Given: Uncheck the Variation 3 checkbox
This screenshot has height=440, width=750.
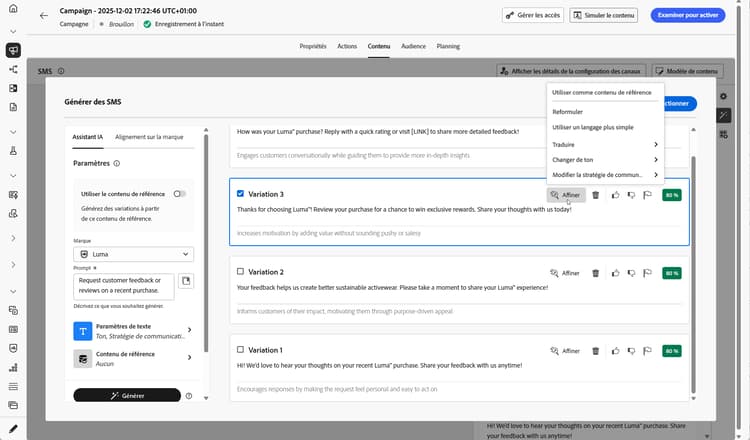Looking at the screenshot, I should 240,194.
